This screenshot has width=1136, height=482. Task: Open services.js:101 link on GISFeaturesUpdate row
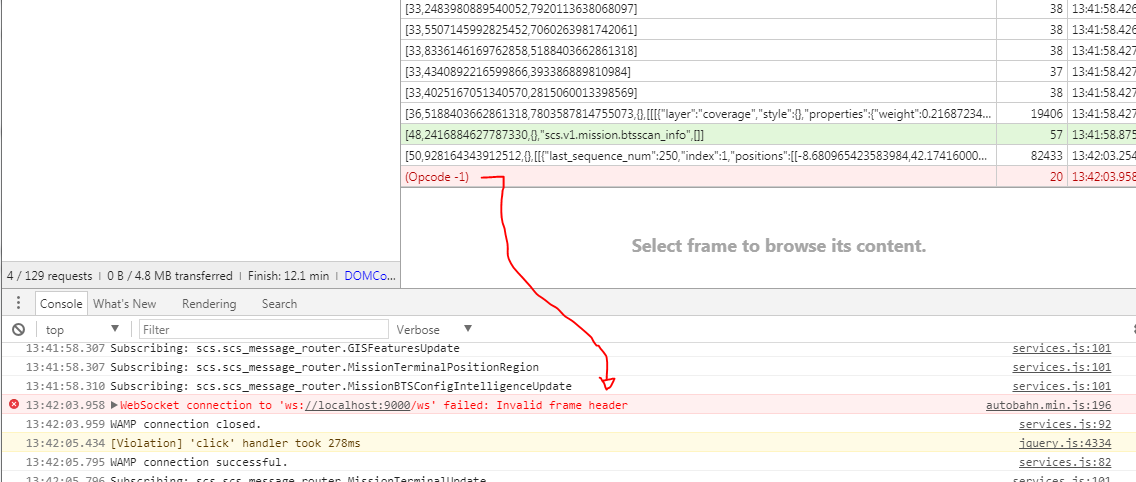click(x=1061, y=348)
